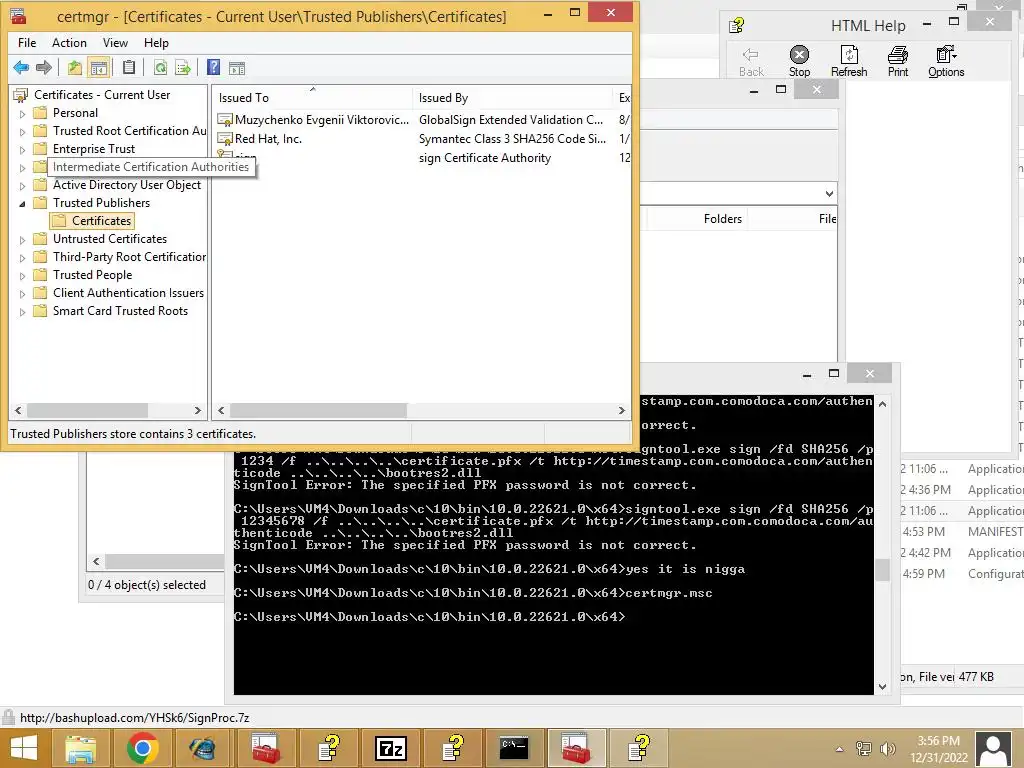The height and width of the screenshot is (768, 1024).
Task: Click the network tray icon
Action: click(x=864, y=748)
